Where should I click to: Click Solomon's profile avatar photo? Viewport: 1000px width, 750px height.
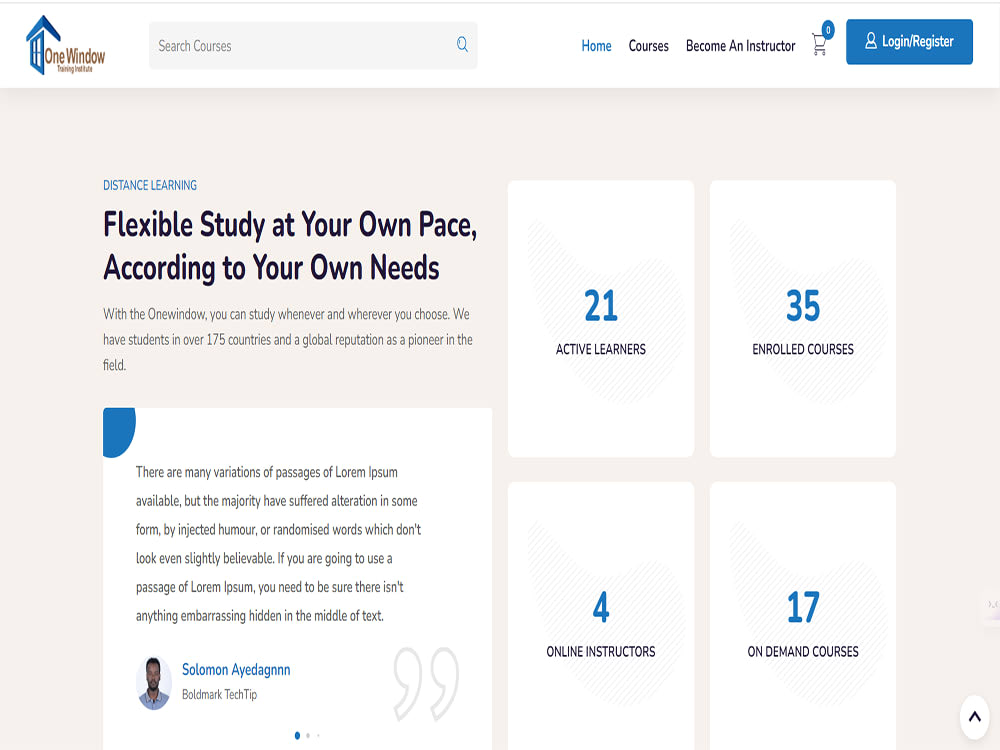(154, 682)
